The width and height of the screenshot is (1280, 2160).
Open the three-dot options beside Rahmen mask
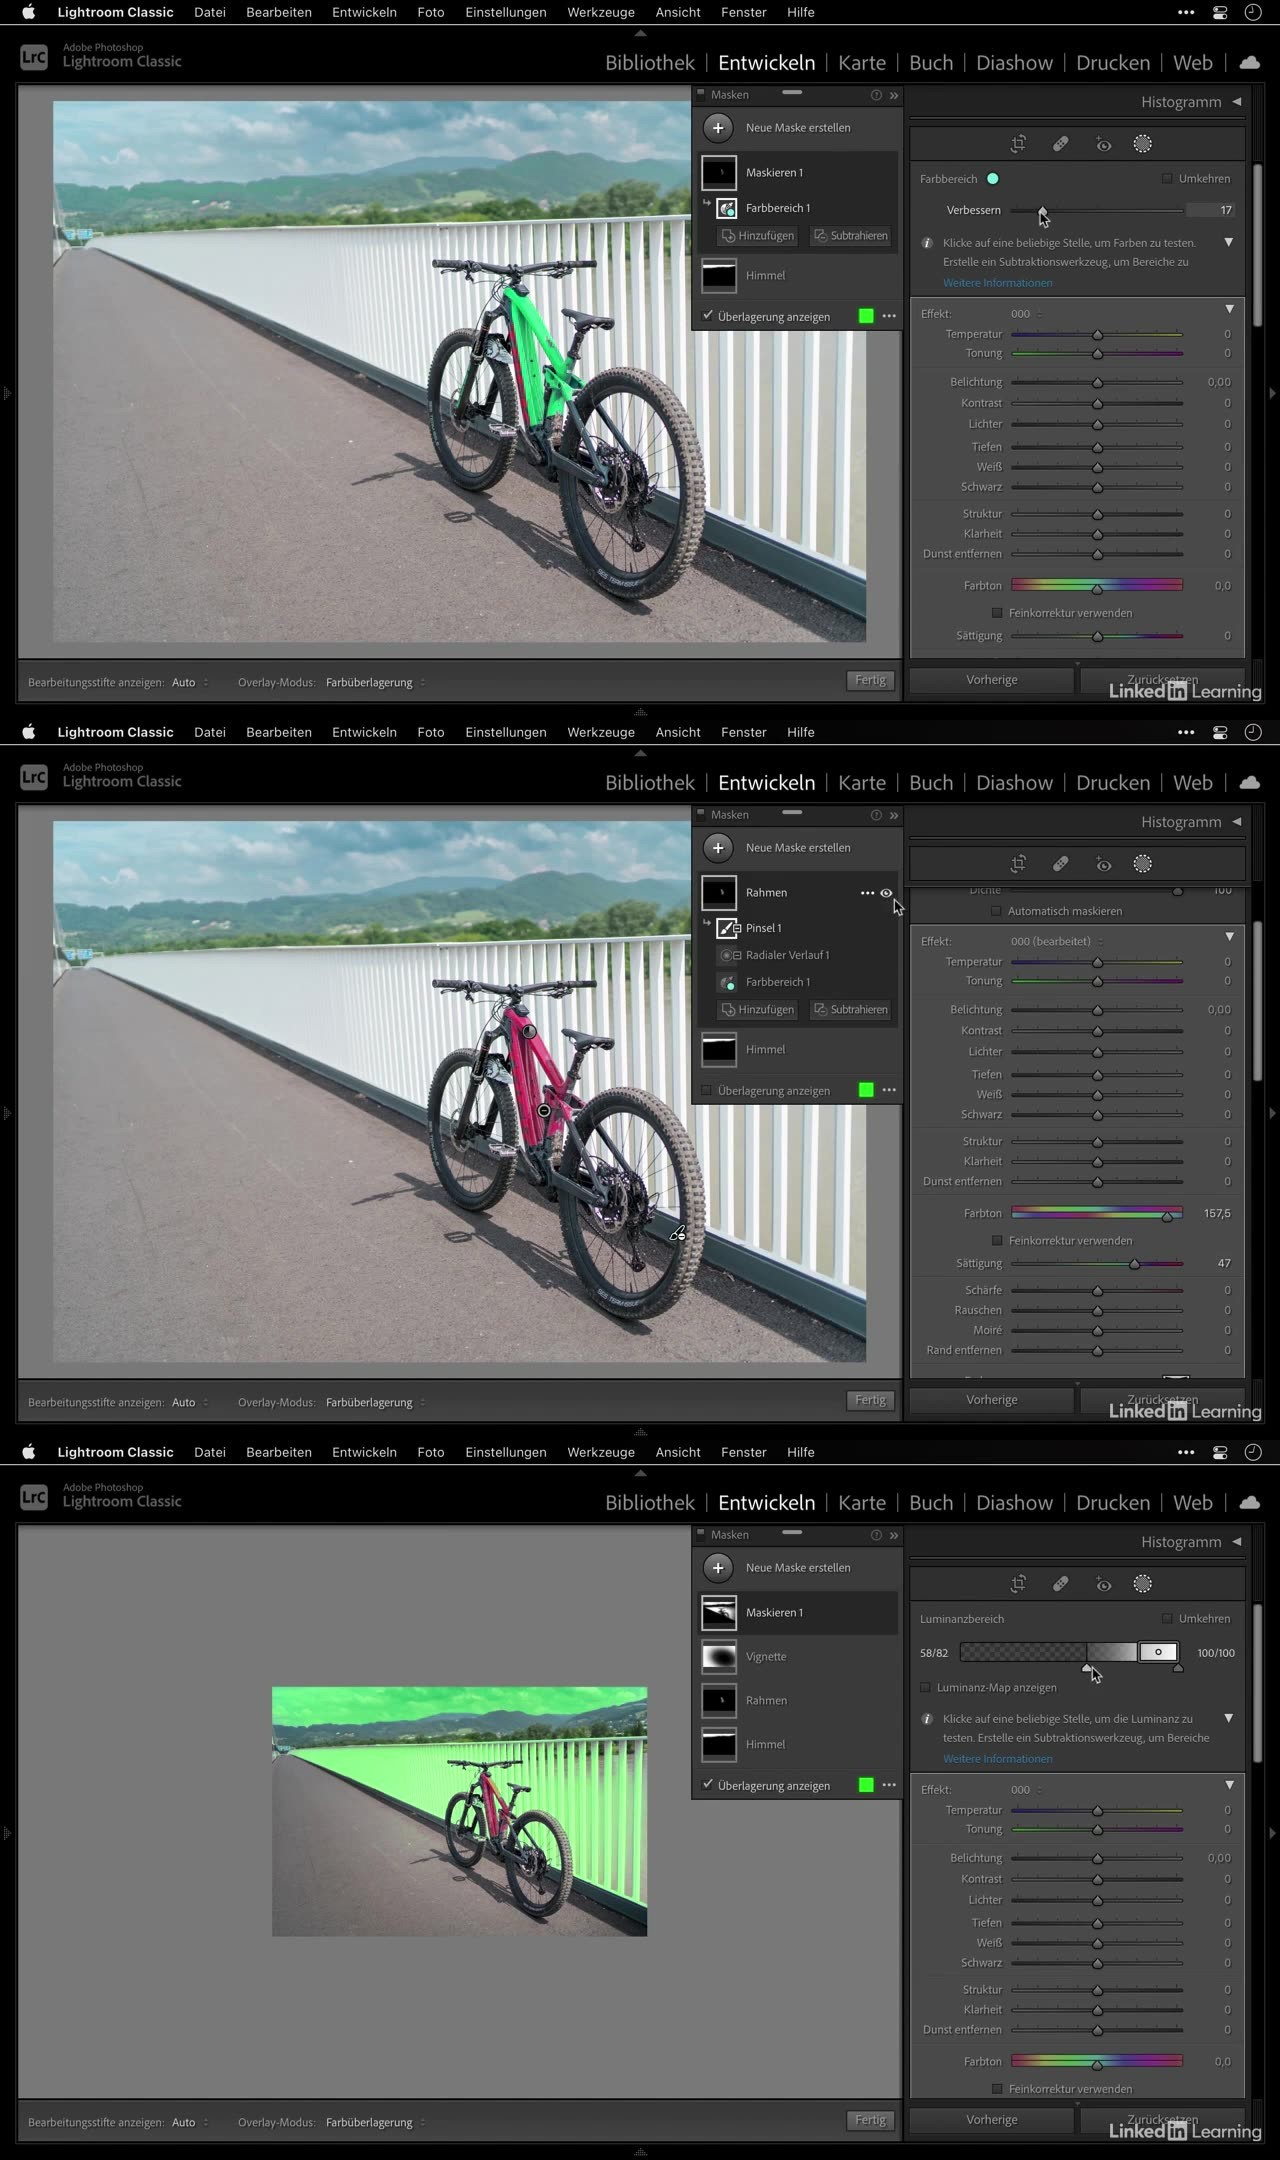pos(866,893)
